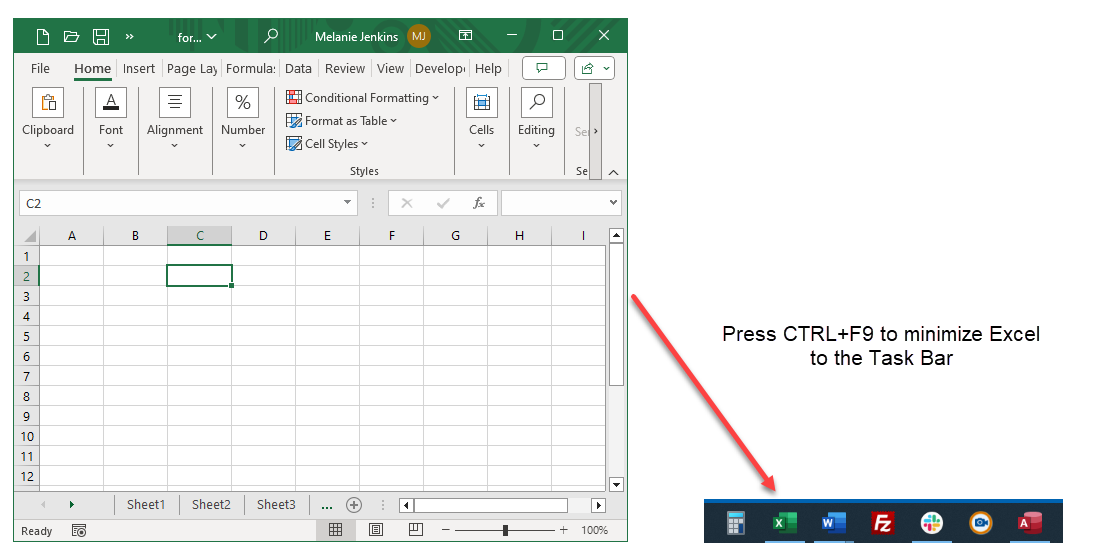The image size is (1109, 558).
Task: Click zoom out minus button
Action: tap(446, 530)
